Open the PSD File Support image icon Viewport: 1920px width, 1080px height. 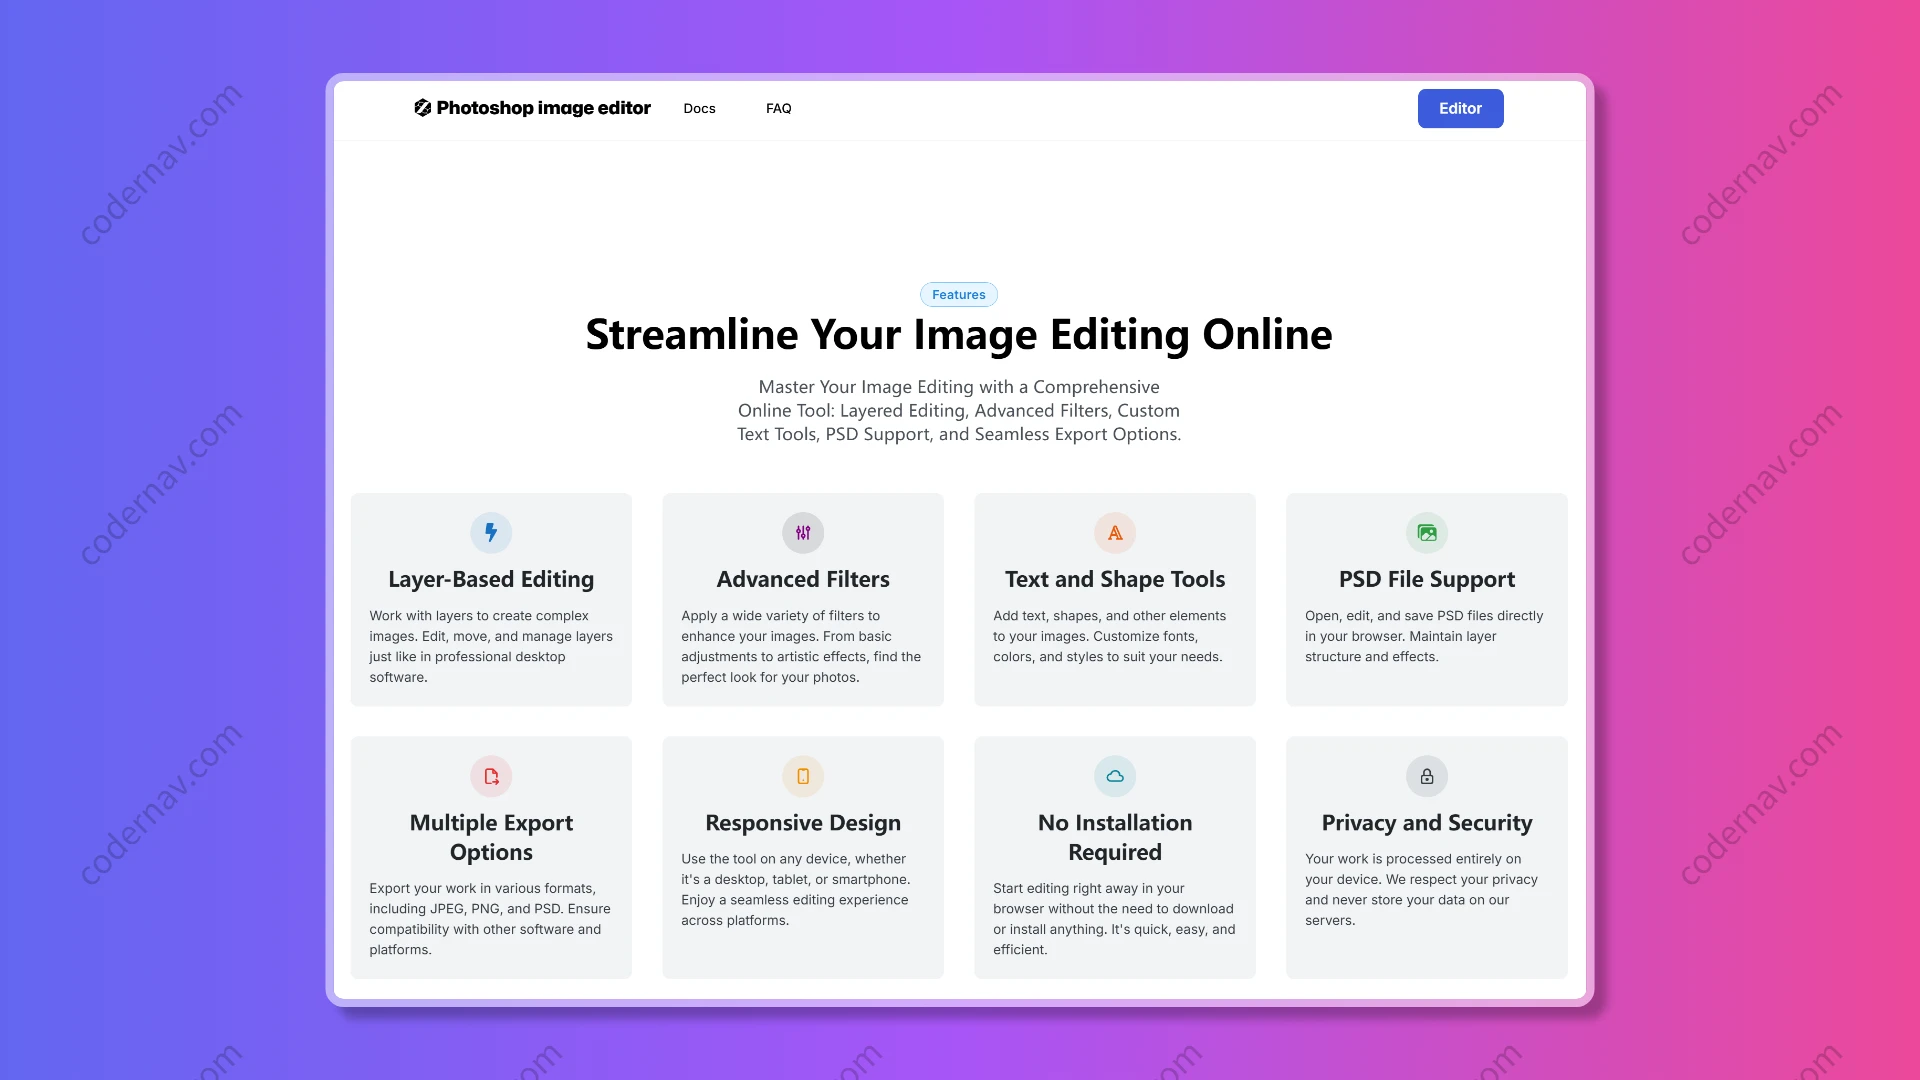point(1426,532)
